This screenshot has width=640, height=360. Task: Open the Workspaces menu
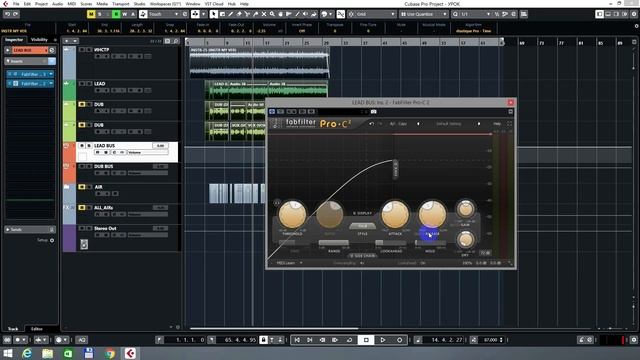pos(165,4)
